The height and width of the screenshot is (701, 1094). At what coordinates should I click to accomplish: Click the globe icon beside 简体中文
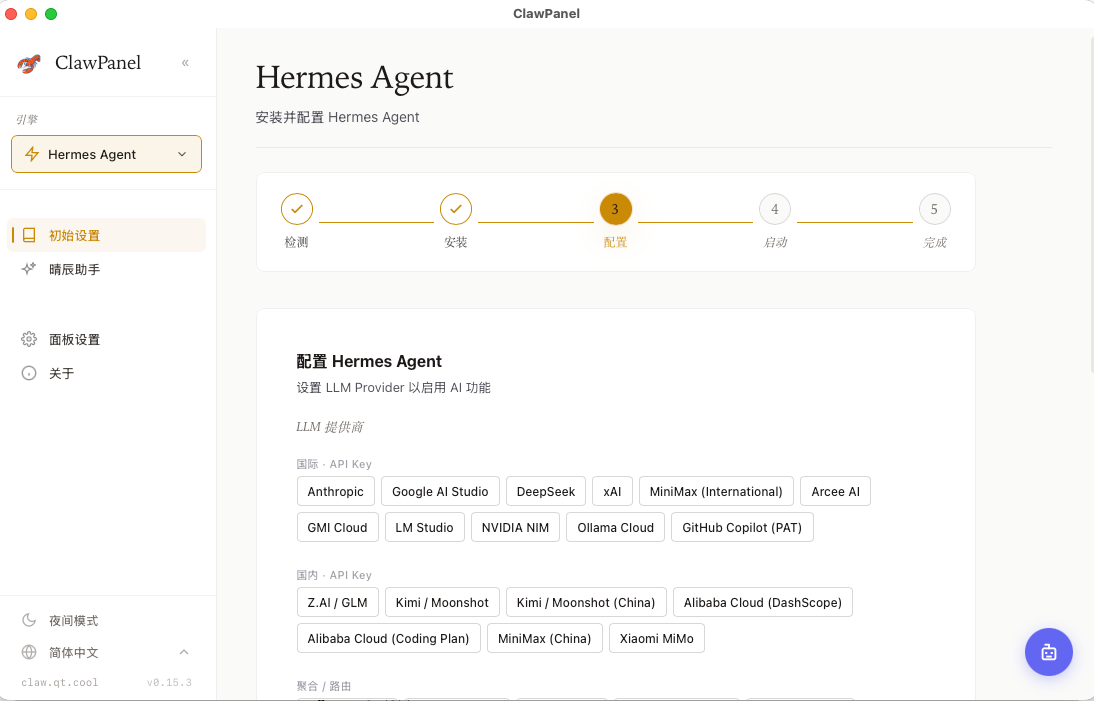29,652
